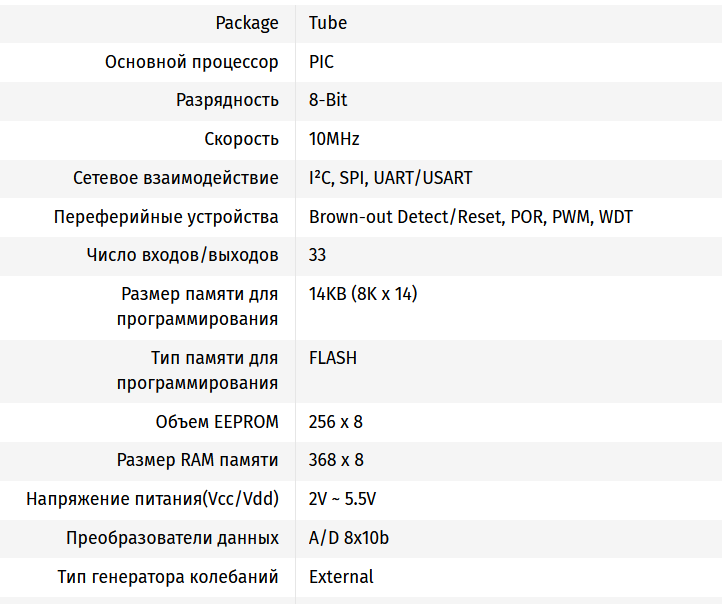The height and width of the screenshot is (604, 722).
Task: Click the "2V ~ 5.5V" voltage value
Action: click(342, 499)
